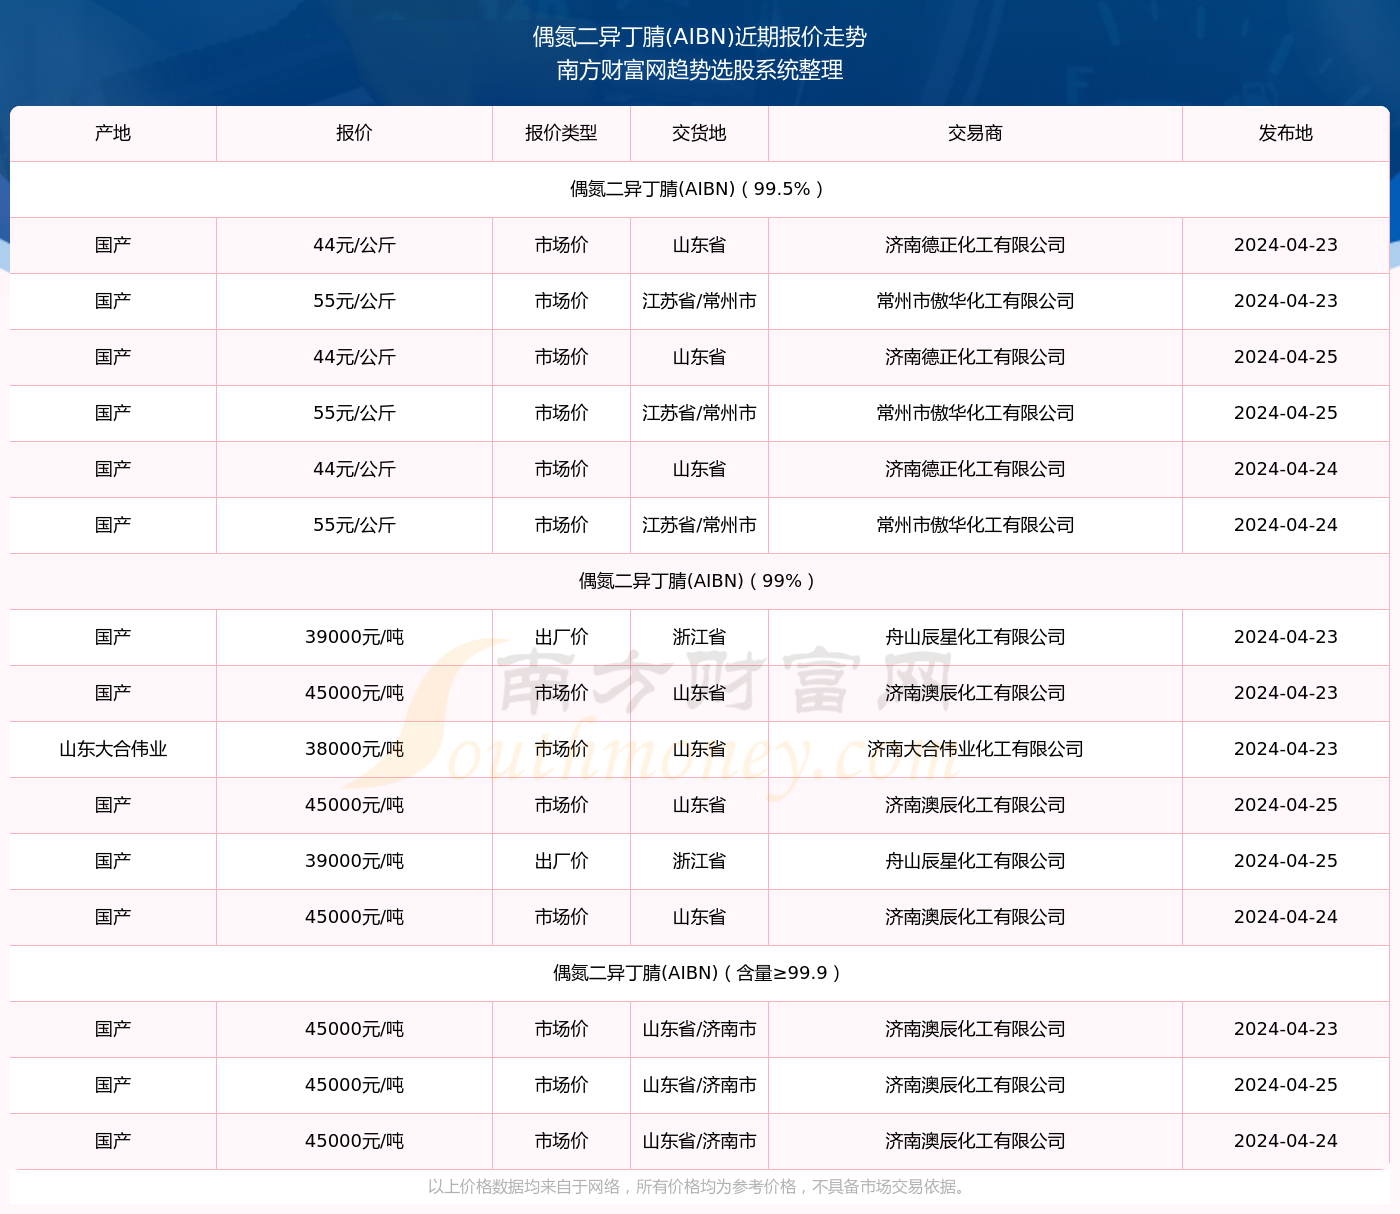Click 舟山辰星化工有限公司 in the 2024-04-25 row
This screenshot has height=1214, width=1400.
click(975, 861)
